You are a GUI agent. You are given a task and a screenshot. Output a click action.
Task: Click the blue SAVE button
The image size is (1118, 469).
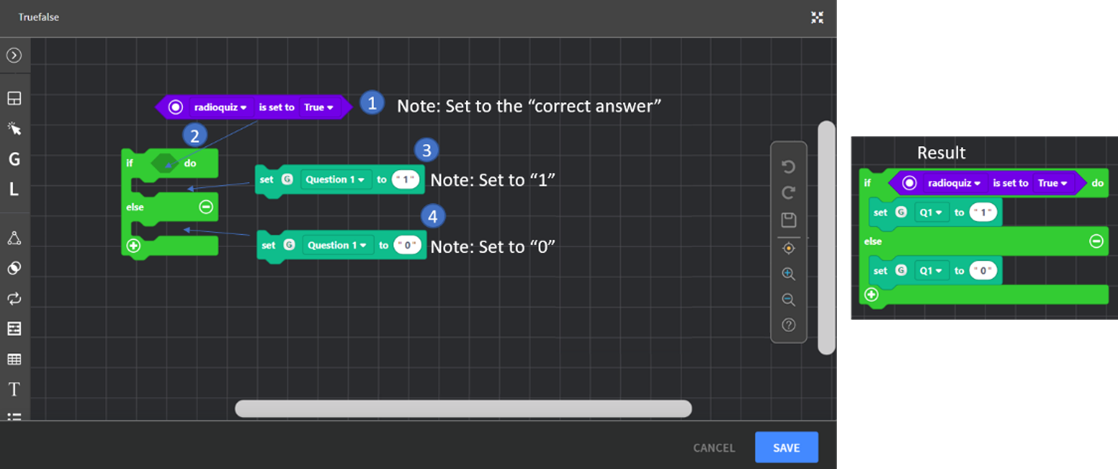pos(786,448)
